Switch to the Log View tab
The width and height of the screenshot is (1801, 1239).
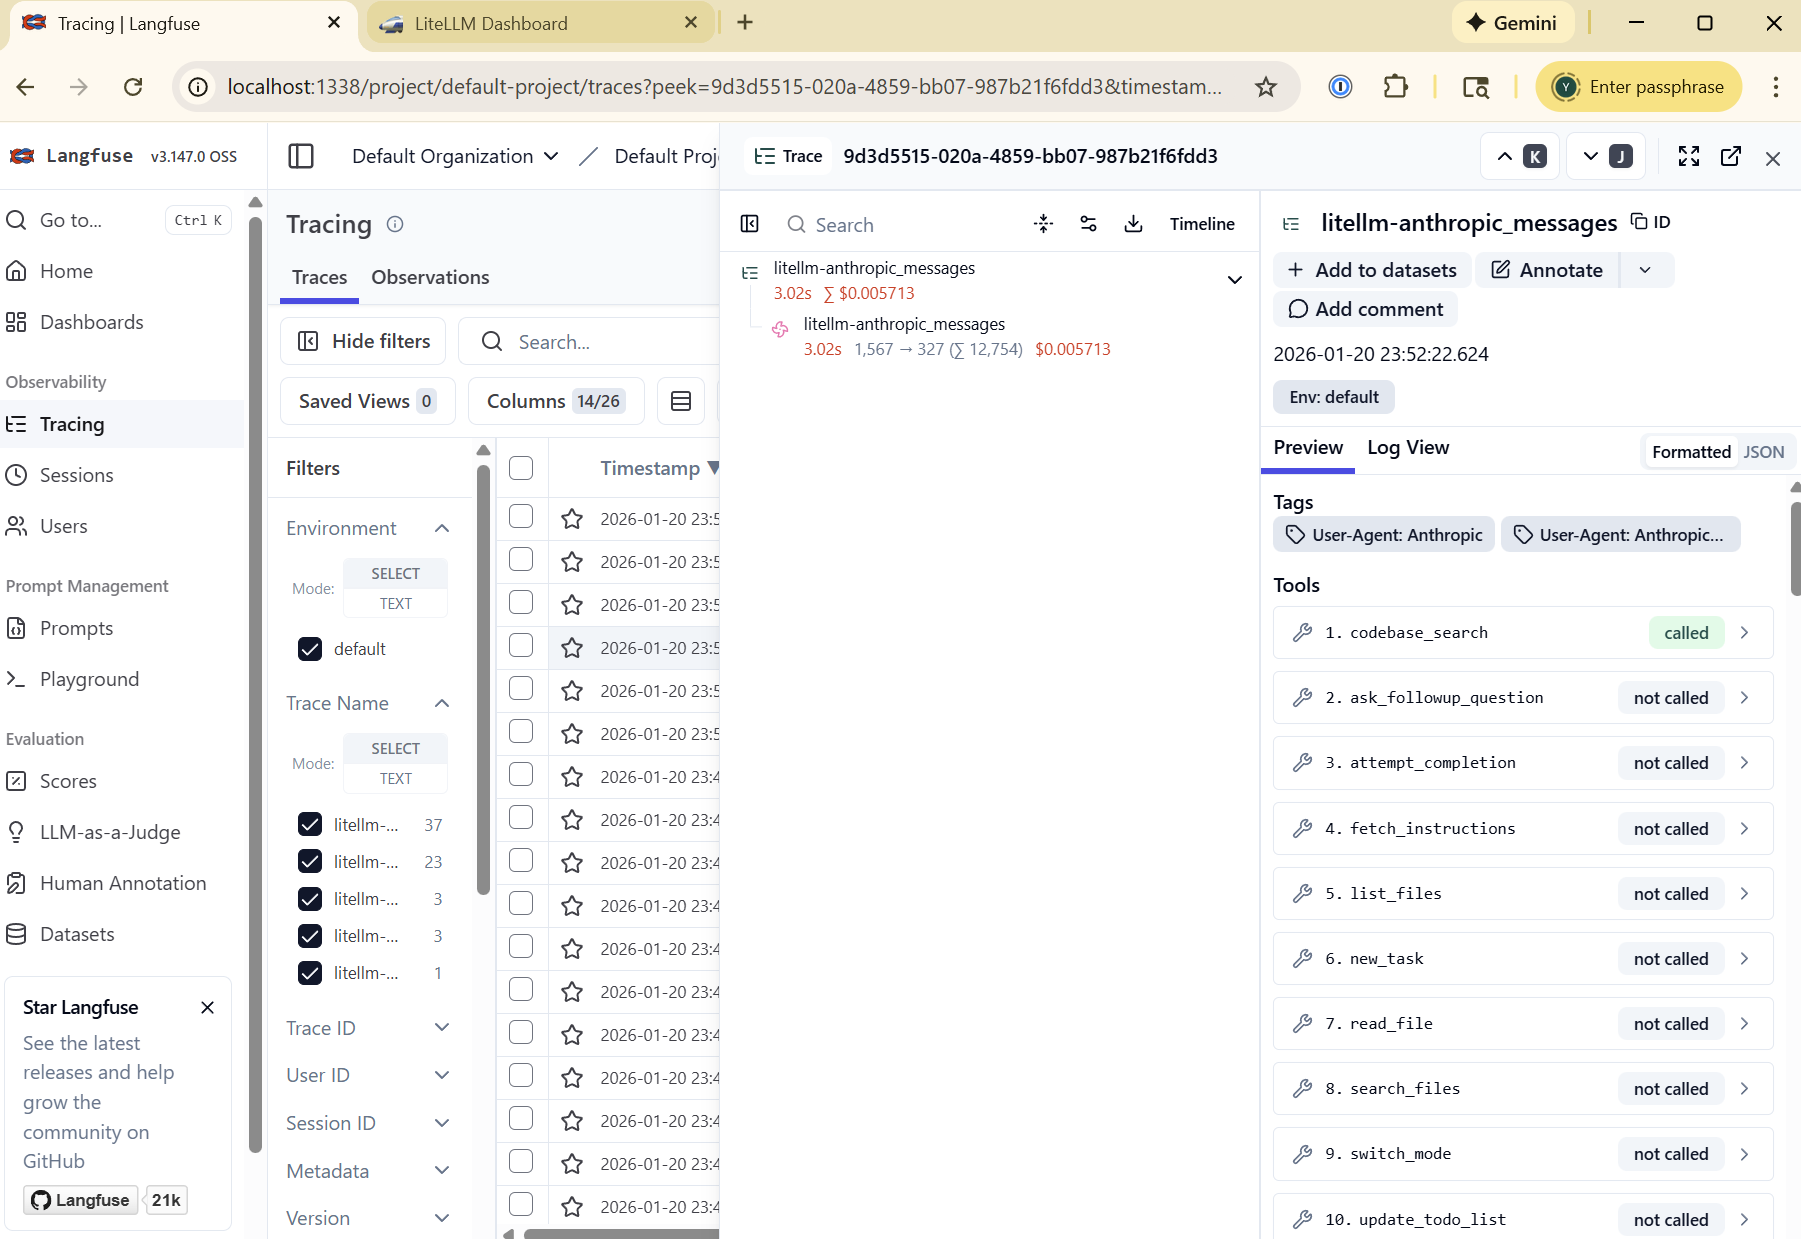click(1408, 447)
